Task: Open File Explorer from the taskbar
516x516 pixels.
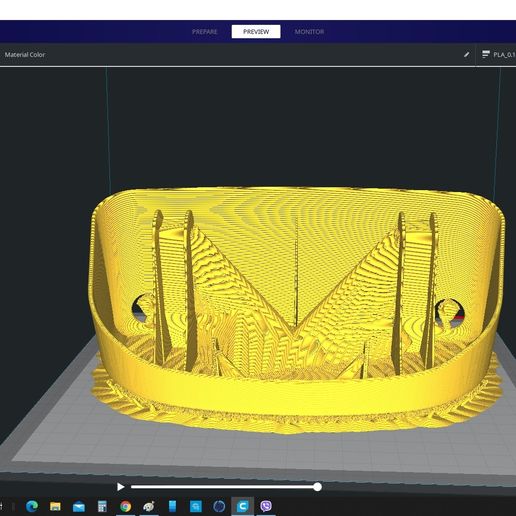Action: point(55,507)
